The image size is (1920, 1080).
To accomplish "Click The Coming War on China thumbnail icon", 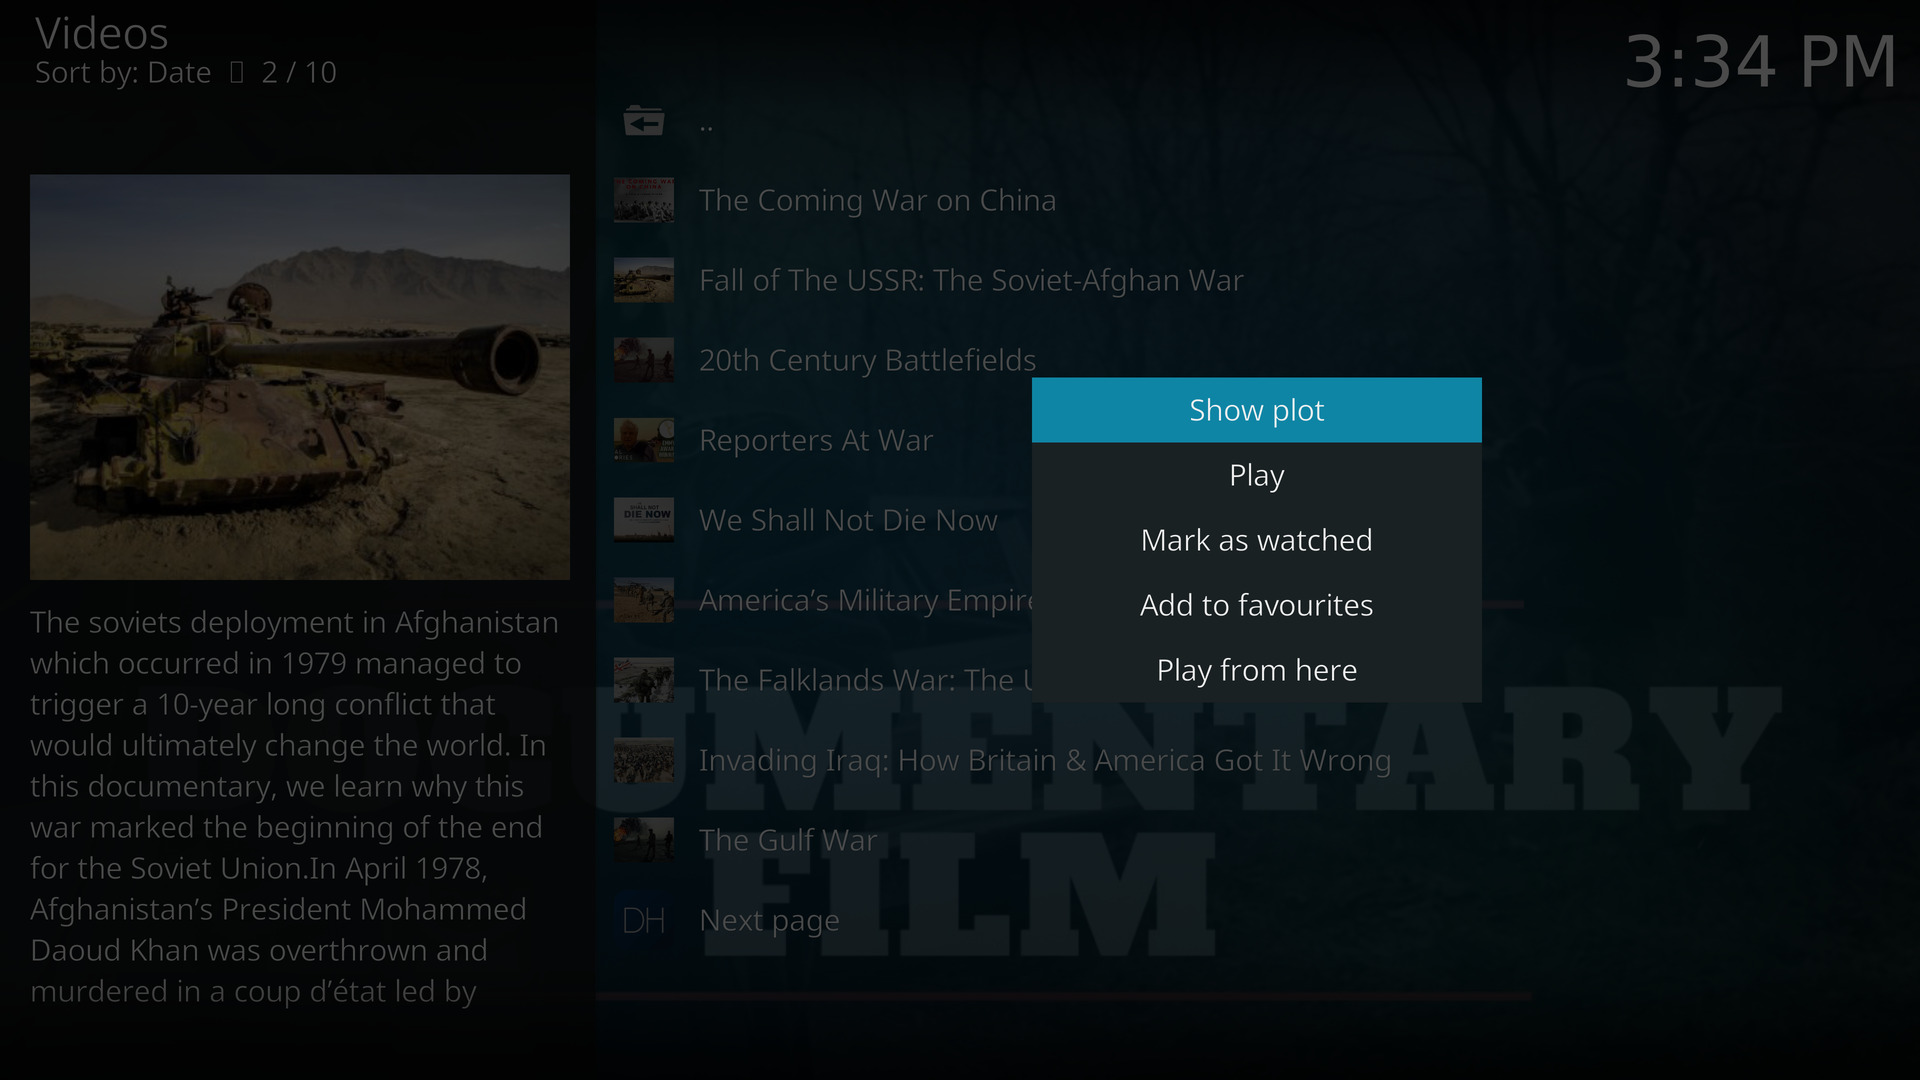I will pyautogui.click(x=644, y=200).
